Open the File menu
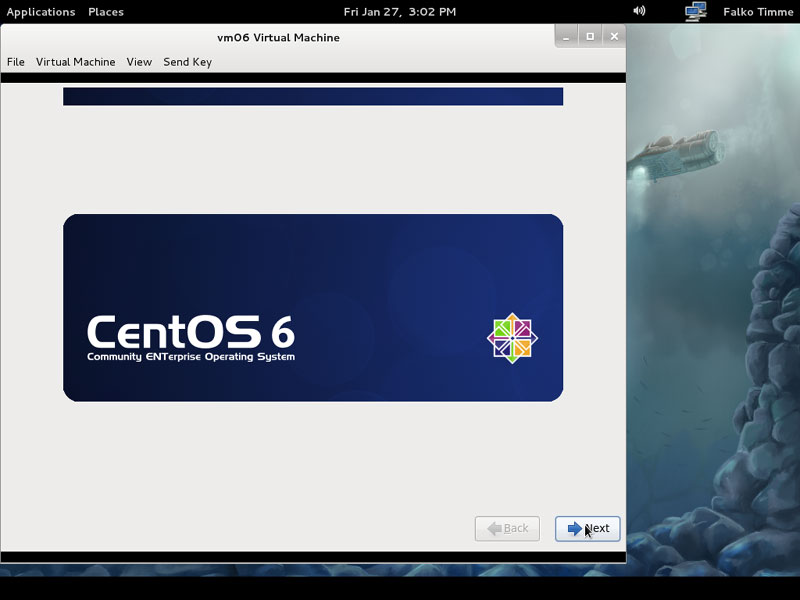Viewport: 800px width, 600px height. coord(15,62)
